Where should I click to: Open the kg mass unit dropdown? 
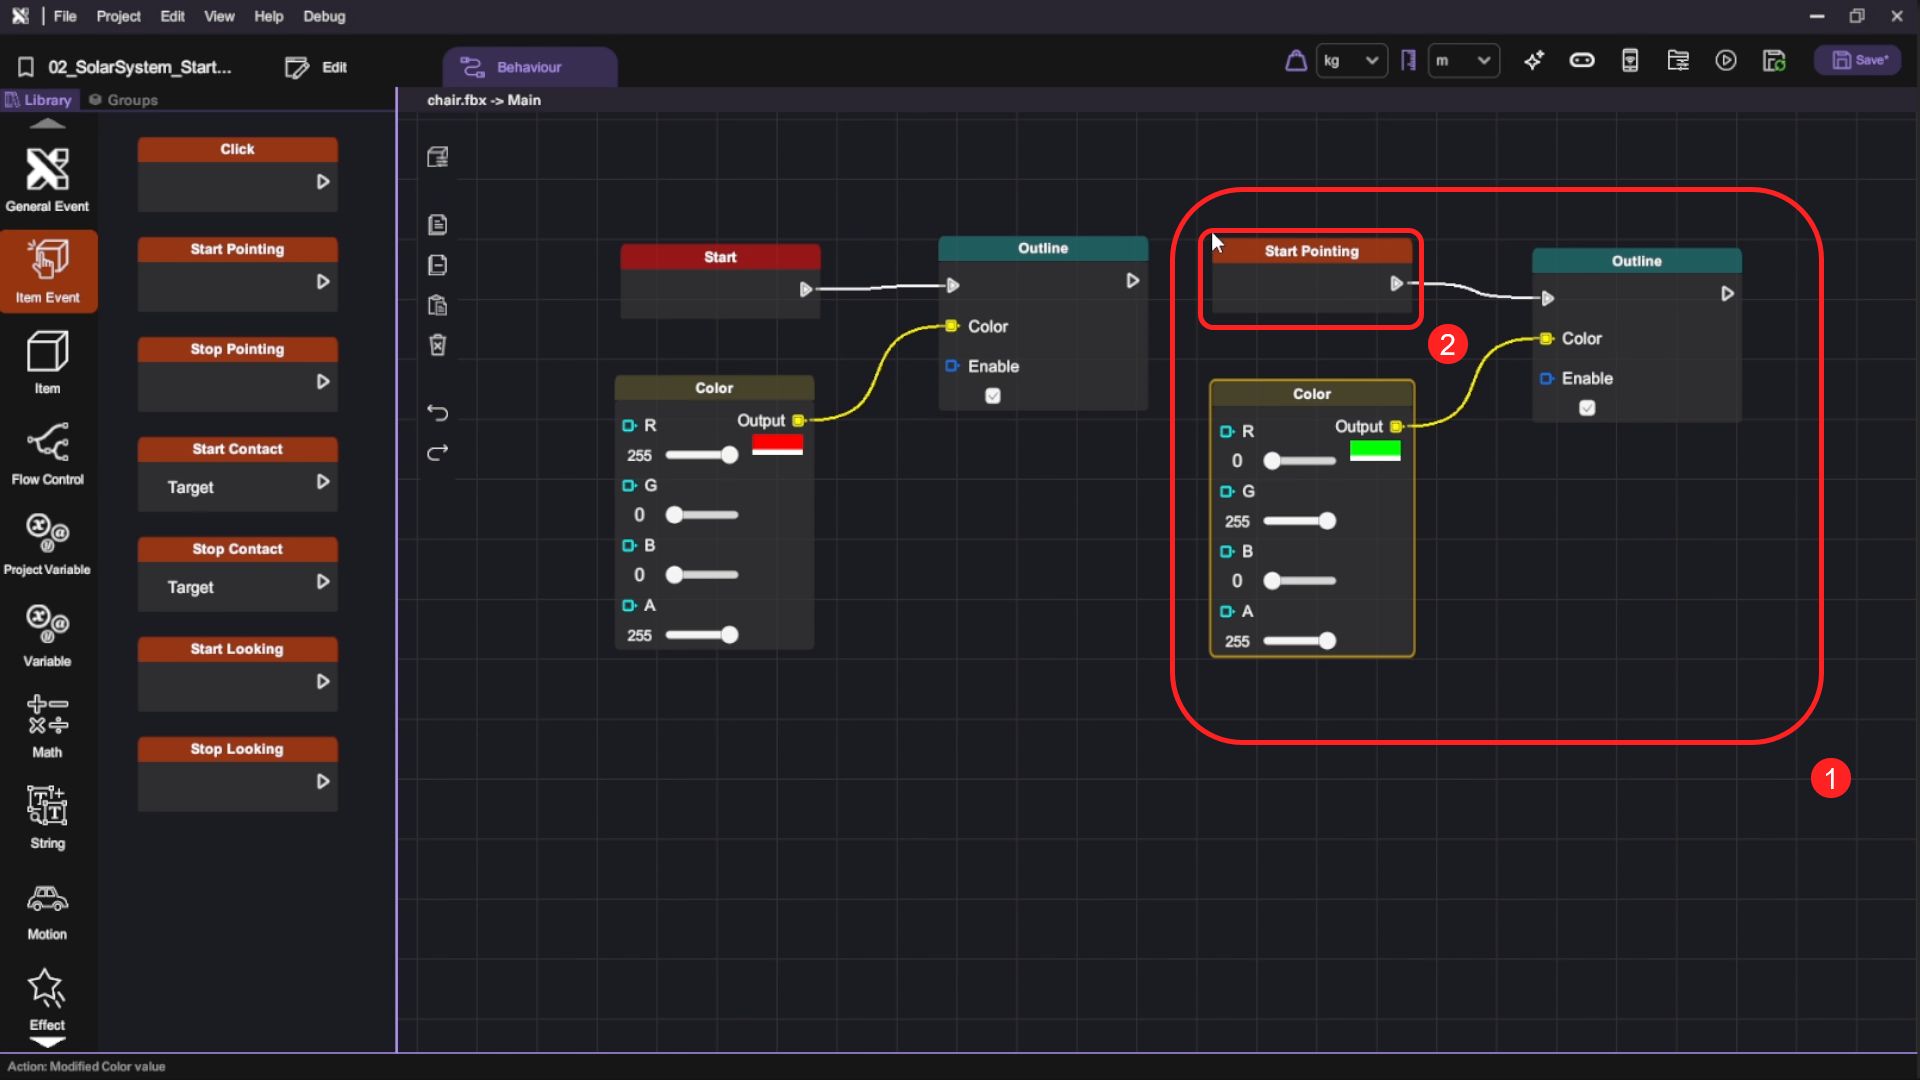tap(1351, 61)
